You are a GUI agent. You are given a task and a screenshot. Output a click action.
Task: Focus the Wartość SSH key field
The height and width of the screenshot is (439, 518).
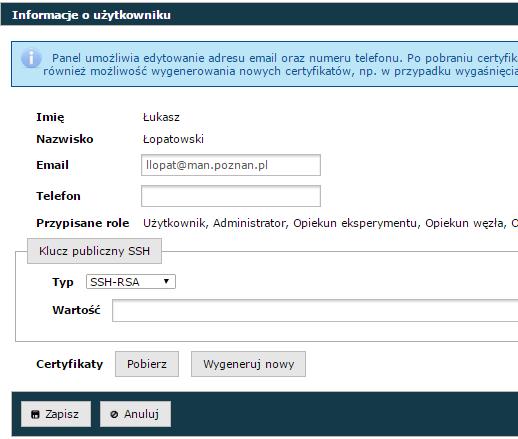(x=315, y=310)
